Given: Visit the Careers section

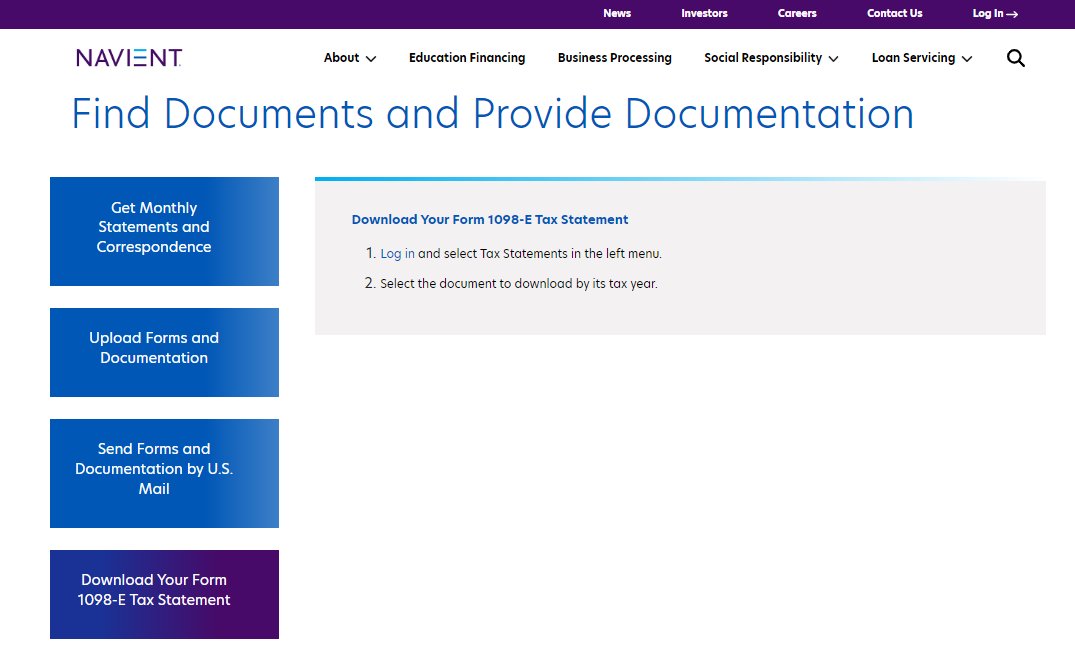Looking at the screenshot, I should [797, 13].
